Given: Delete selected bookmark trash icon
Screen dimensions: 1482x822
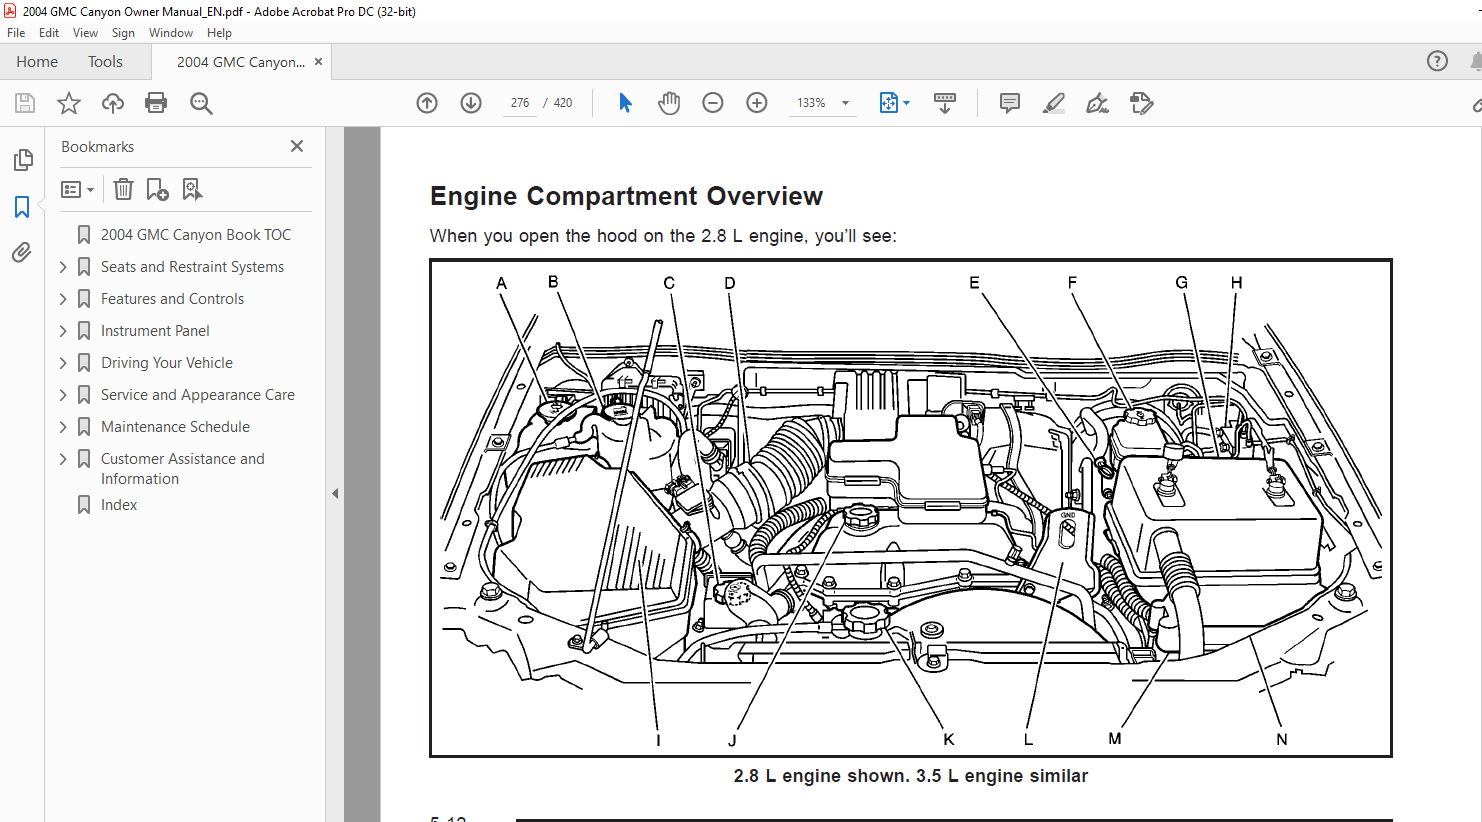Looking at the screenshot, I should 123,189.
